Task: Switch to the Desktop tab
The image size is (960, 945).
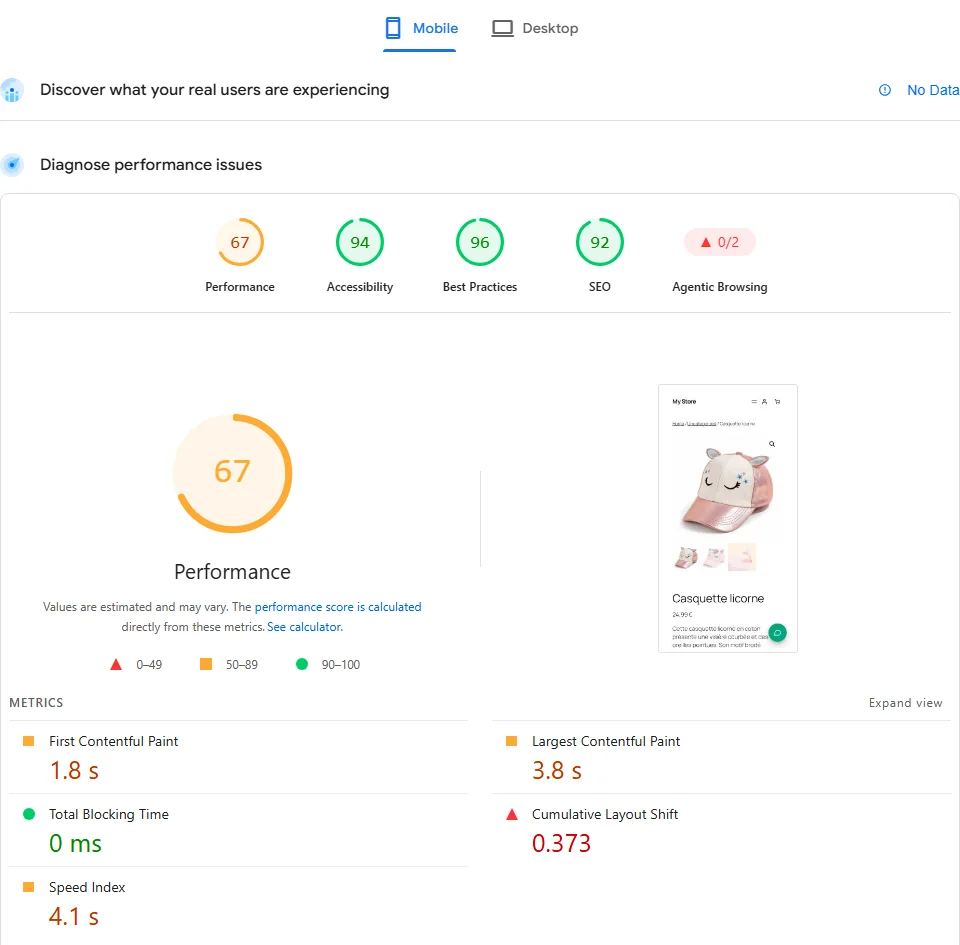Action: (534, 28)
